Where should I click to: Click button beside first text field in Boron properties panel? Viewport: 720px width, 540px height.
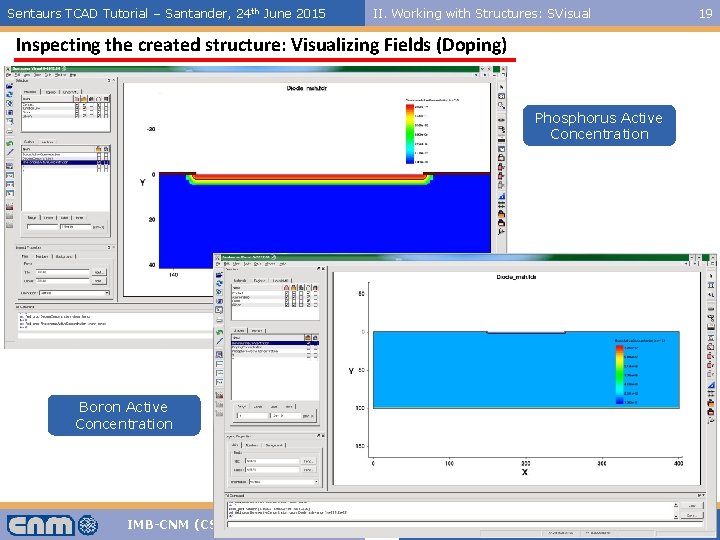point(308,461)
